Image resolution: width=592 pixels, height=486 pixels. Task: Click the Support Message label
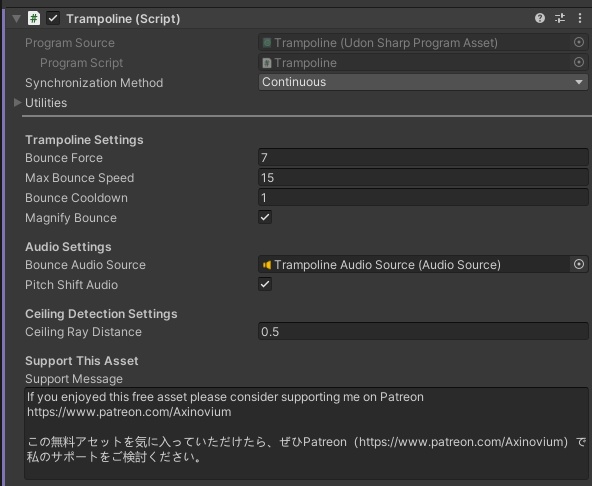(74, 379)
